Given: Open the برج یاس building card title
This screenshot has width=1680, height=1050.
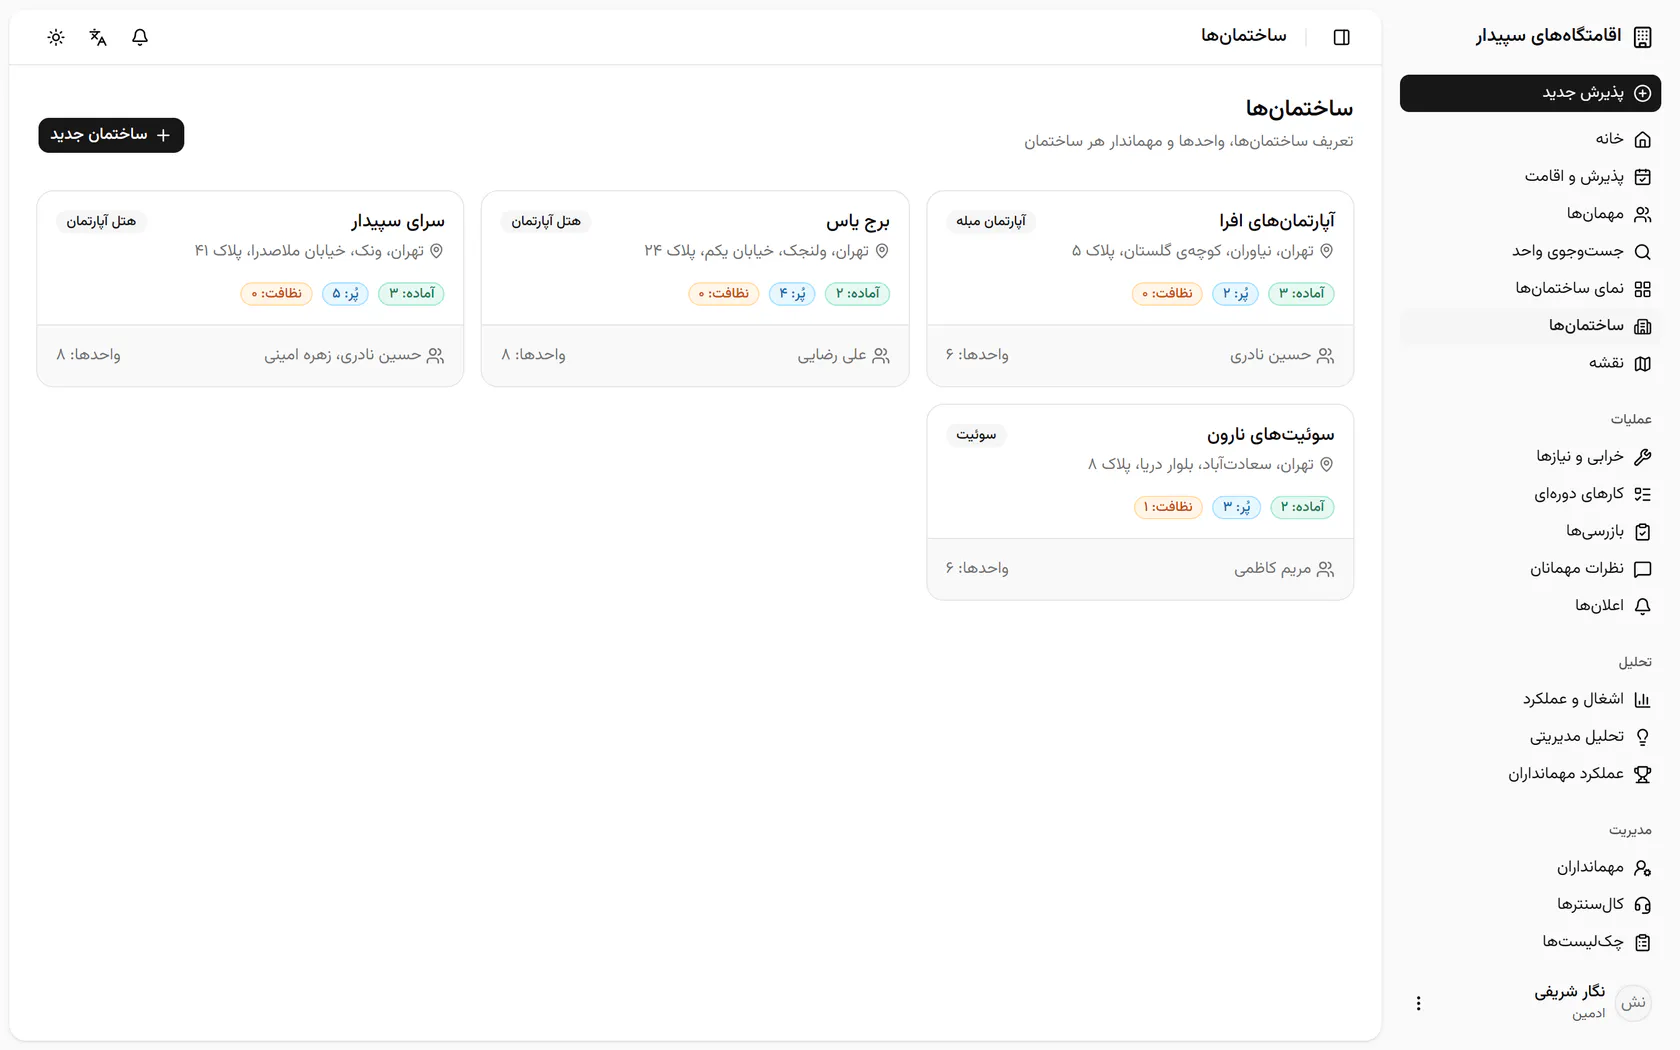Looking at the screenshot, I should [x=858, y=221].
